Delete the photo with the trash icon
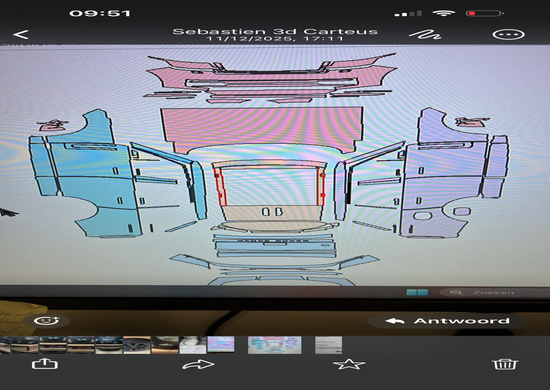The height and width of the screenshot is (390, 550). tap(505, 364)
